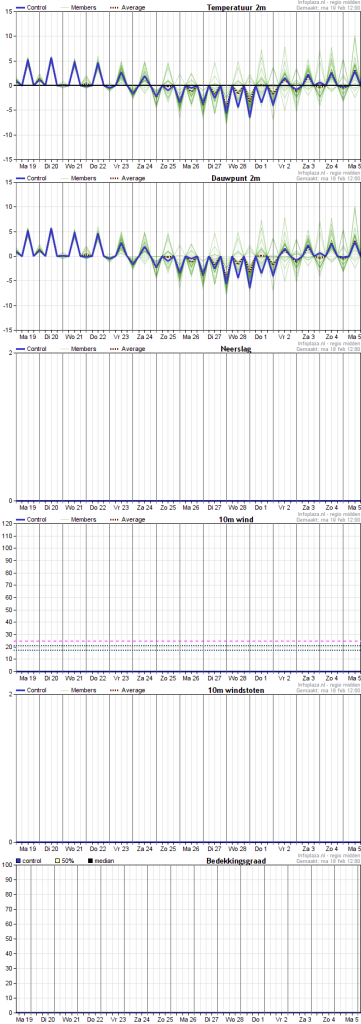The image size is (361, 1024).
Task: Click the yellow 50% legend box in the Bedekkingsgraad chart
Action: click(x=57, y=861)
